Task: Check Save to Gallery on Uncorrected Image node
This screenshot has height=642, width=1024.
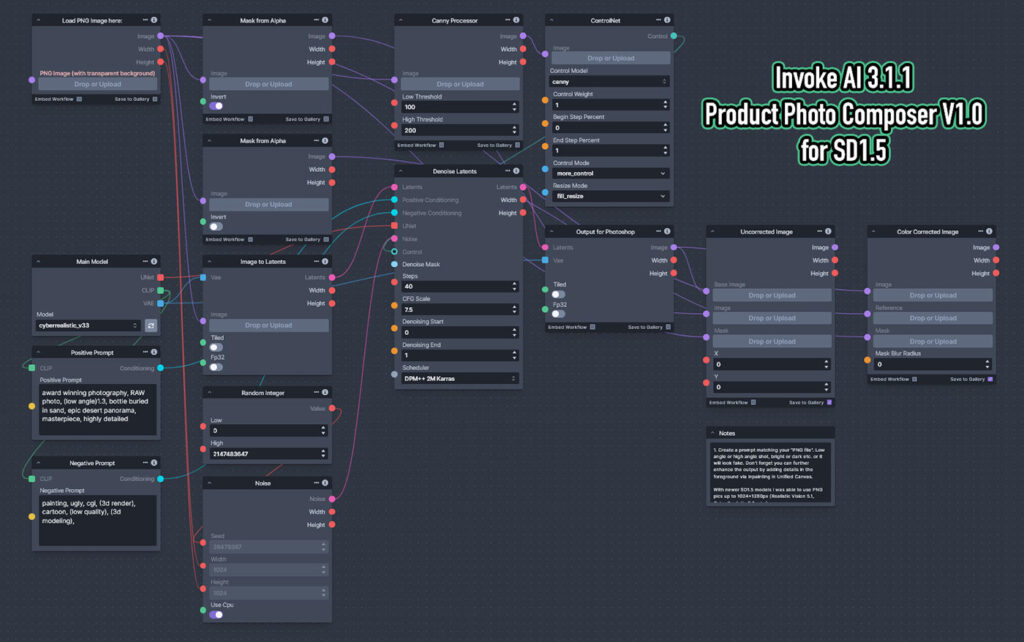Action: [x=829, y=402]
